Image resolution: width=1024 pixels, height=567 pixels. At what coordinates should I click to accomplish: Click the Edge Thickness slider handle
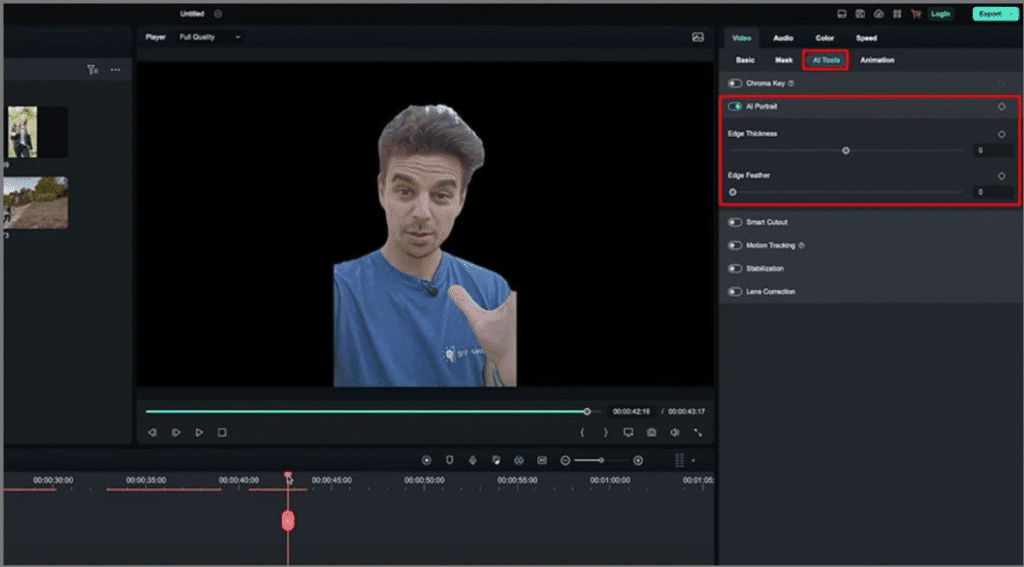point(846,151)
